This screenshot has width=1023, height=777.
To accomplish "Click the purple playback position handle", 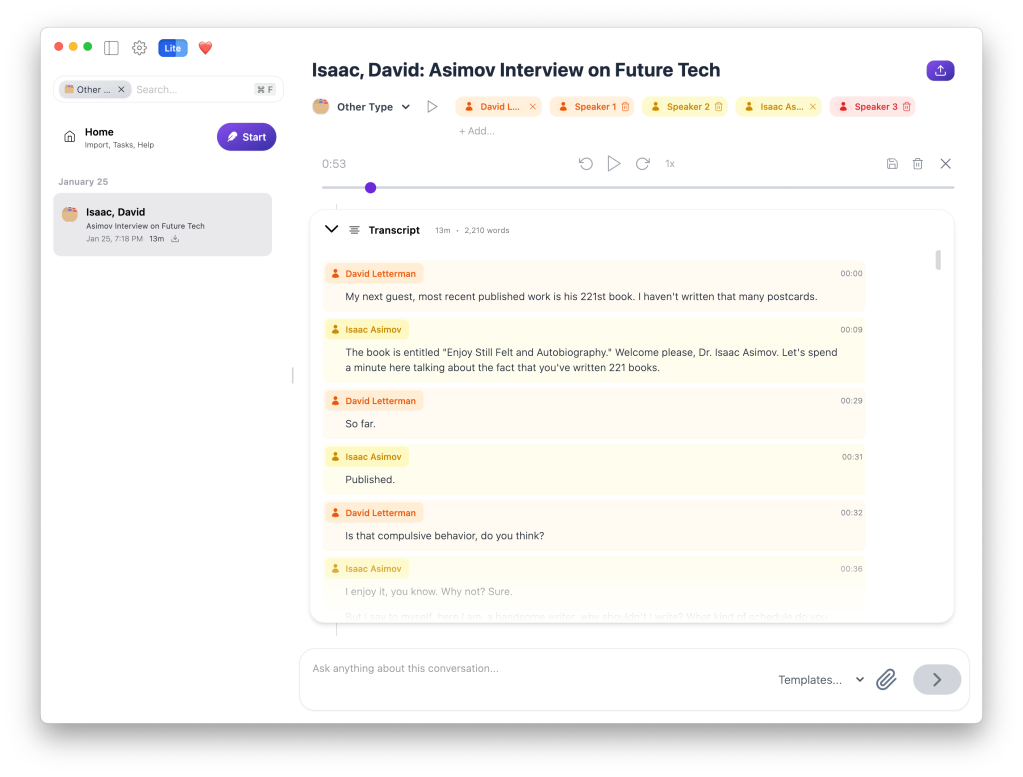I will coord(371,188).
